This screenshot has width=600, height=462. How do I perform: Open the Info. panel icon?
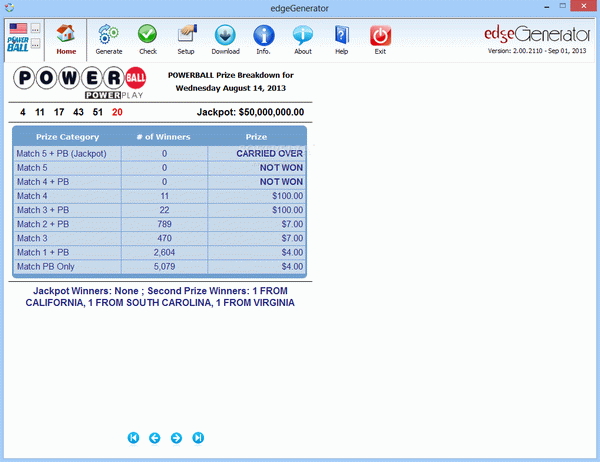point(264,35)
